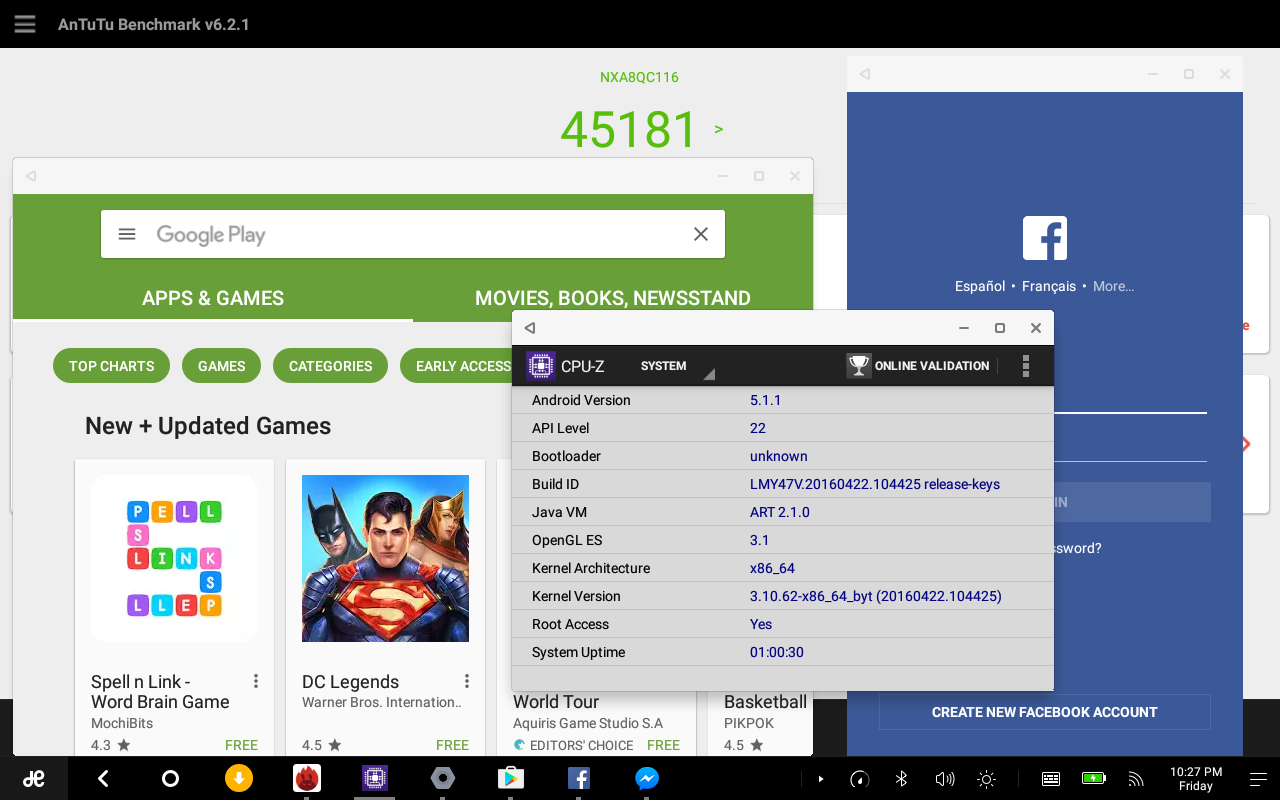
Task: Open the brightness tray icon
Action: coord(987,778)
